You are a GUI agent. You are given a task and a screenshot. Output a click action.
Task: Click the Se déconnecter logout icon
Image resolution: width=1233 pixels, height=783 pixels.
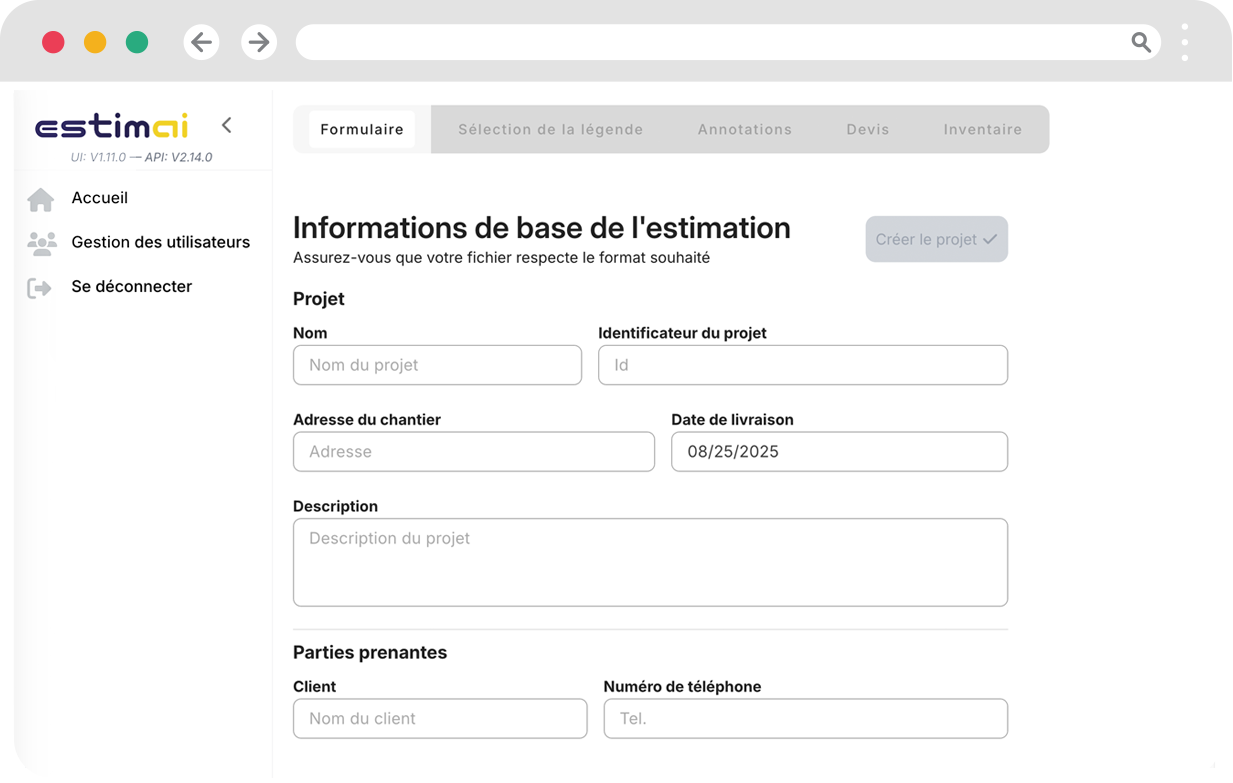tap(40, 288)
